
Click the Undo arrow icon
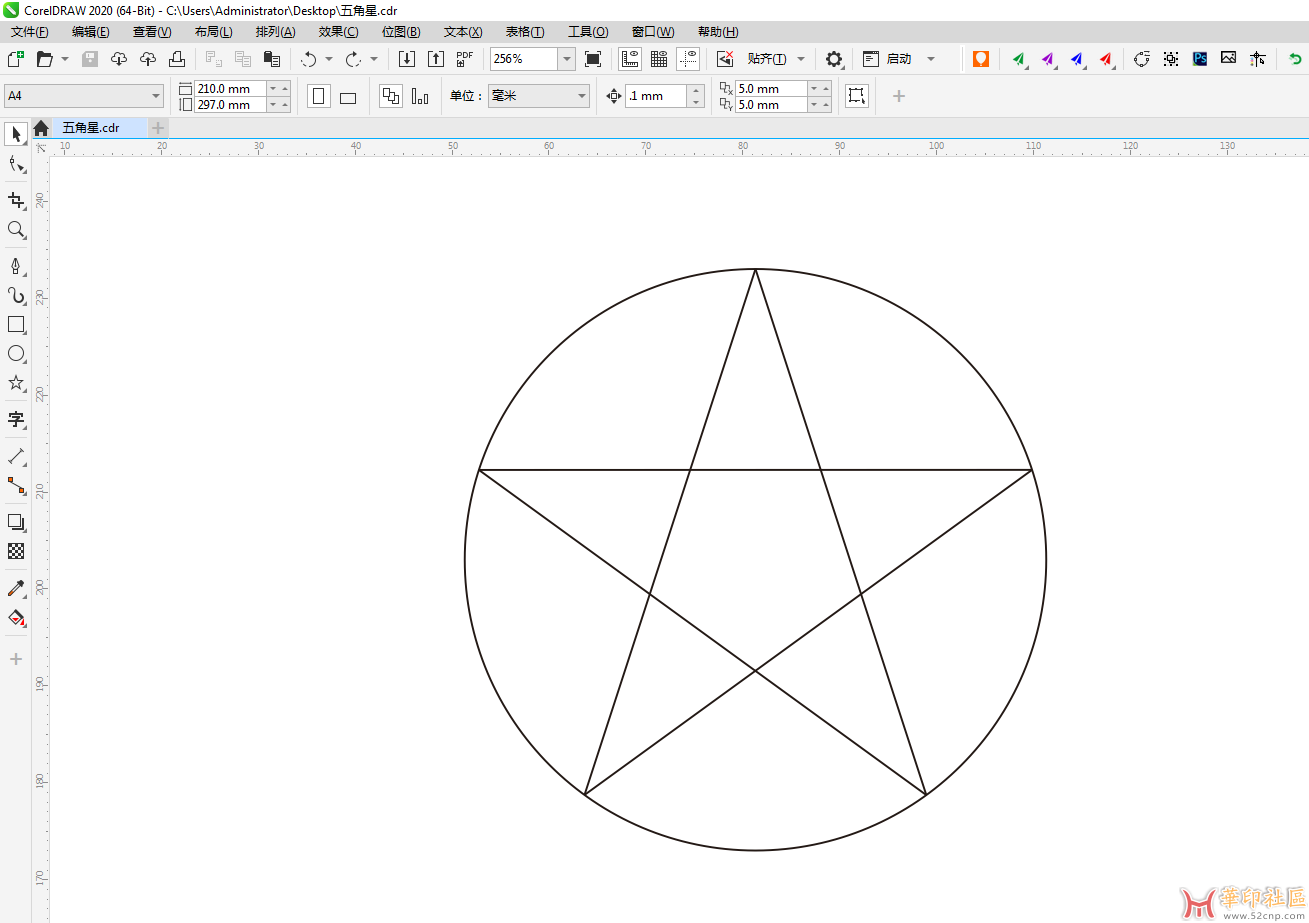pyautogui.click(x=309, y=59)
